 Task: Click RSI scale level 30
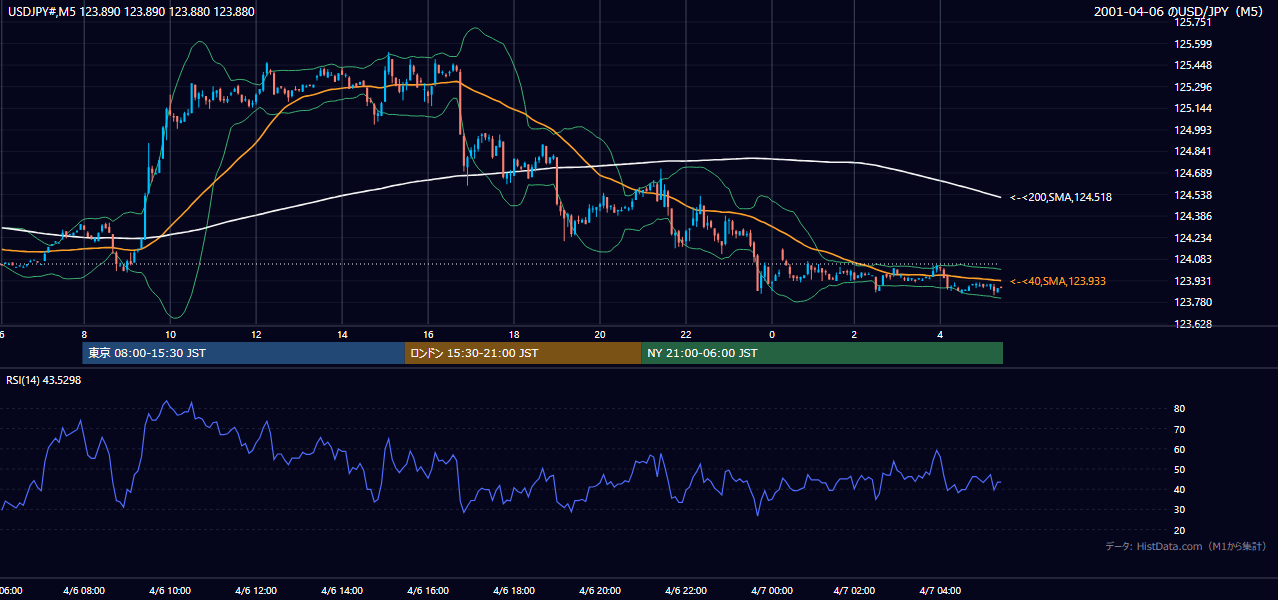pos(1180,510)
